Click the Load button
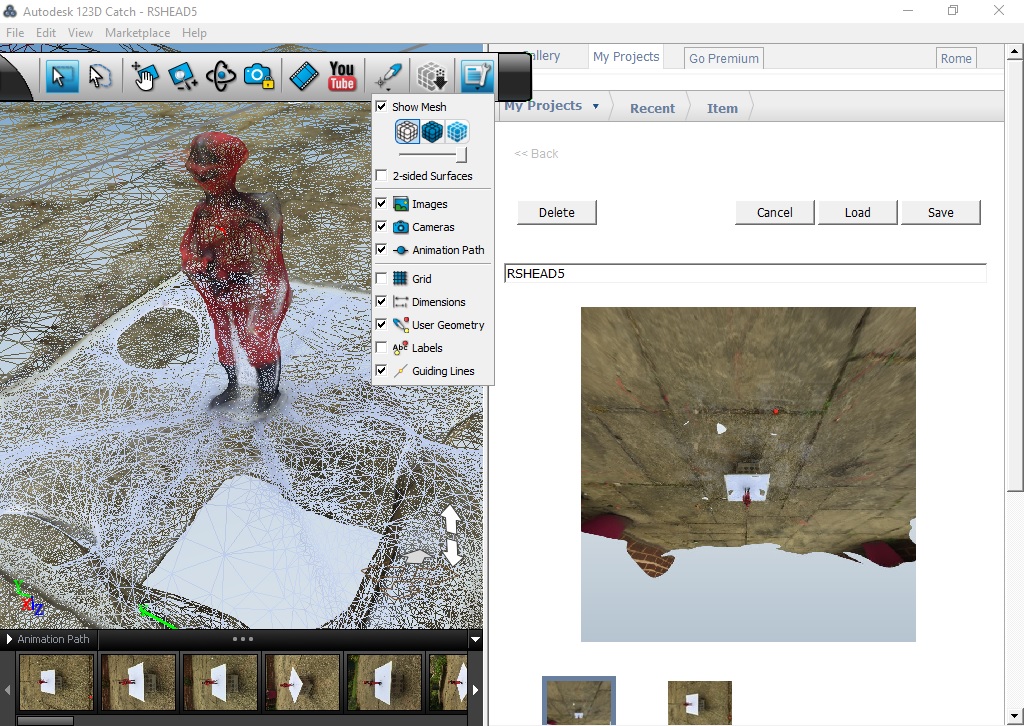1024x726 pixels. tap(857, 212)
